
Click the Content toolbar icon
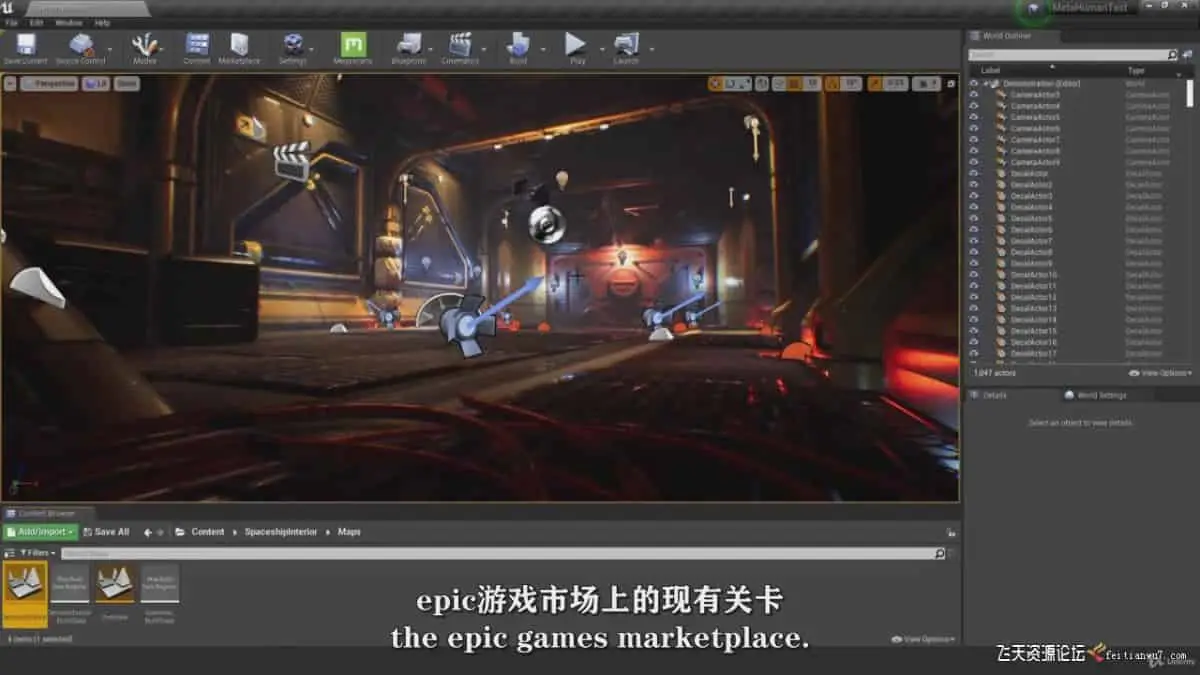(197, 48)
